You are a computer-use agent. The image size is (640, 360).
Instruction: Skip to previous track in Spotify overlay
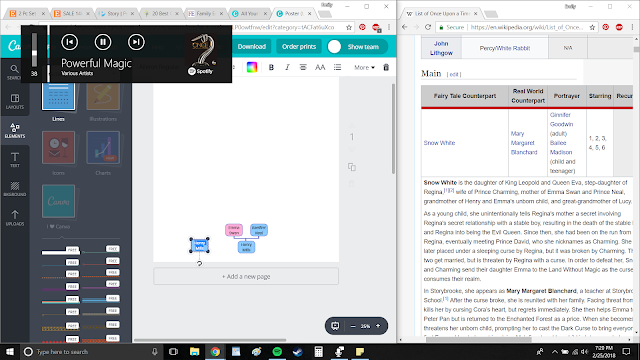[70, 42]
